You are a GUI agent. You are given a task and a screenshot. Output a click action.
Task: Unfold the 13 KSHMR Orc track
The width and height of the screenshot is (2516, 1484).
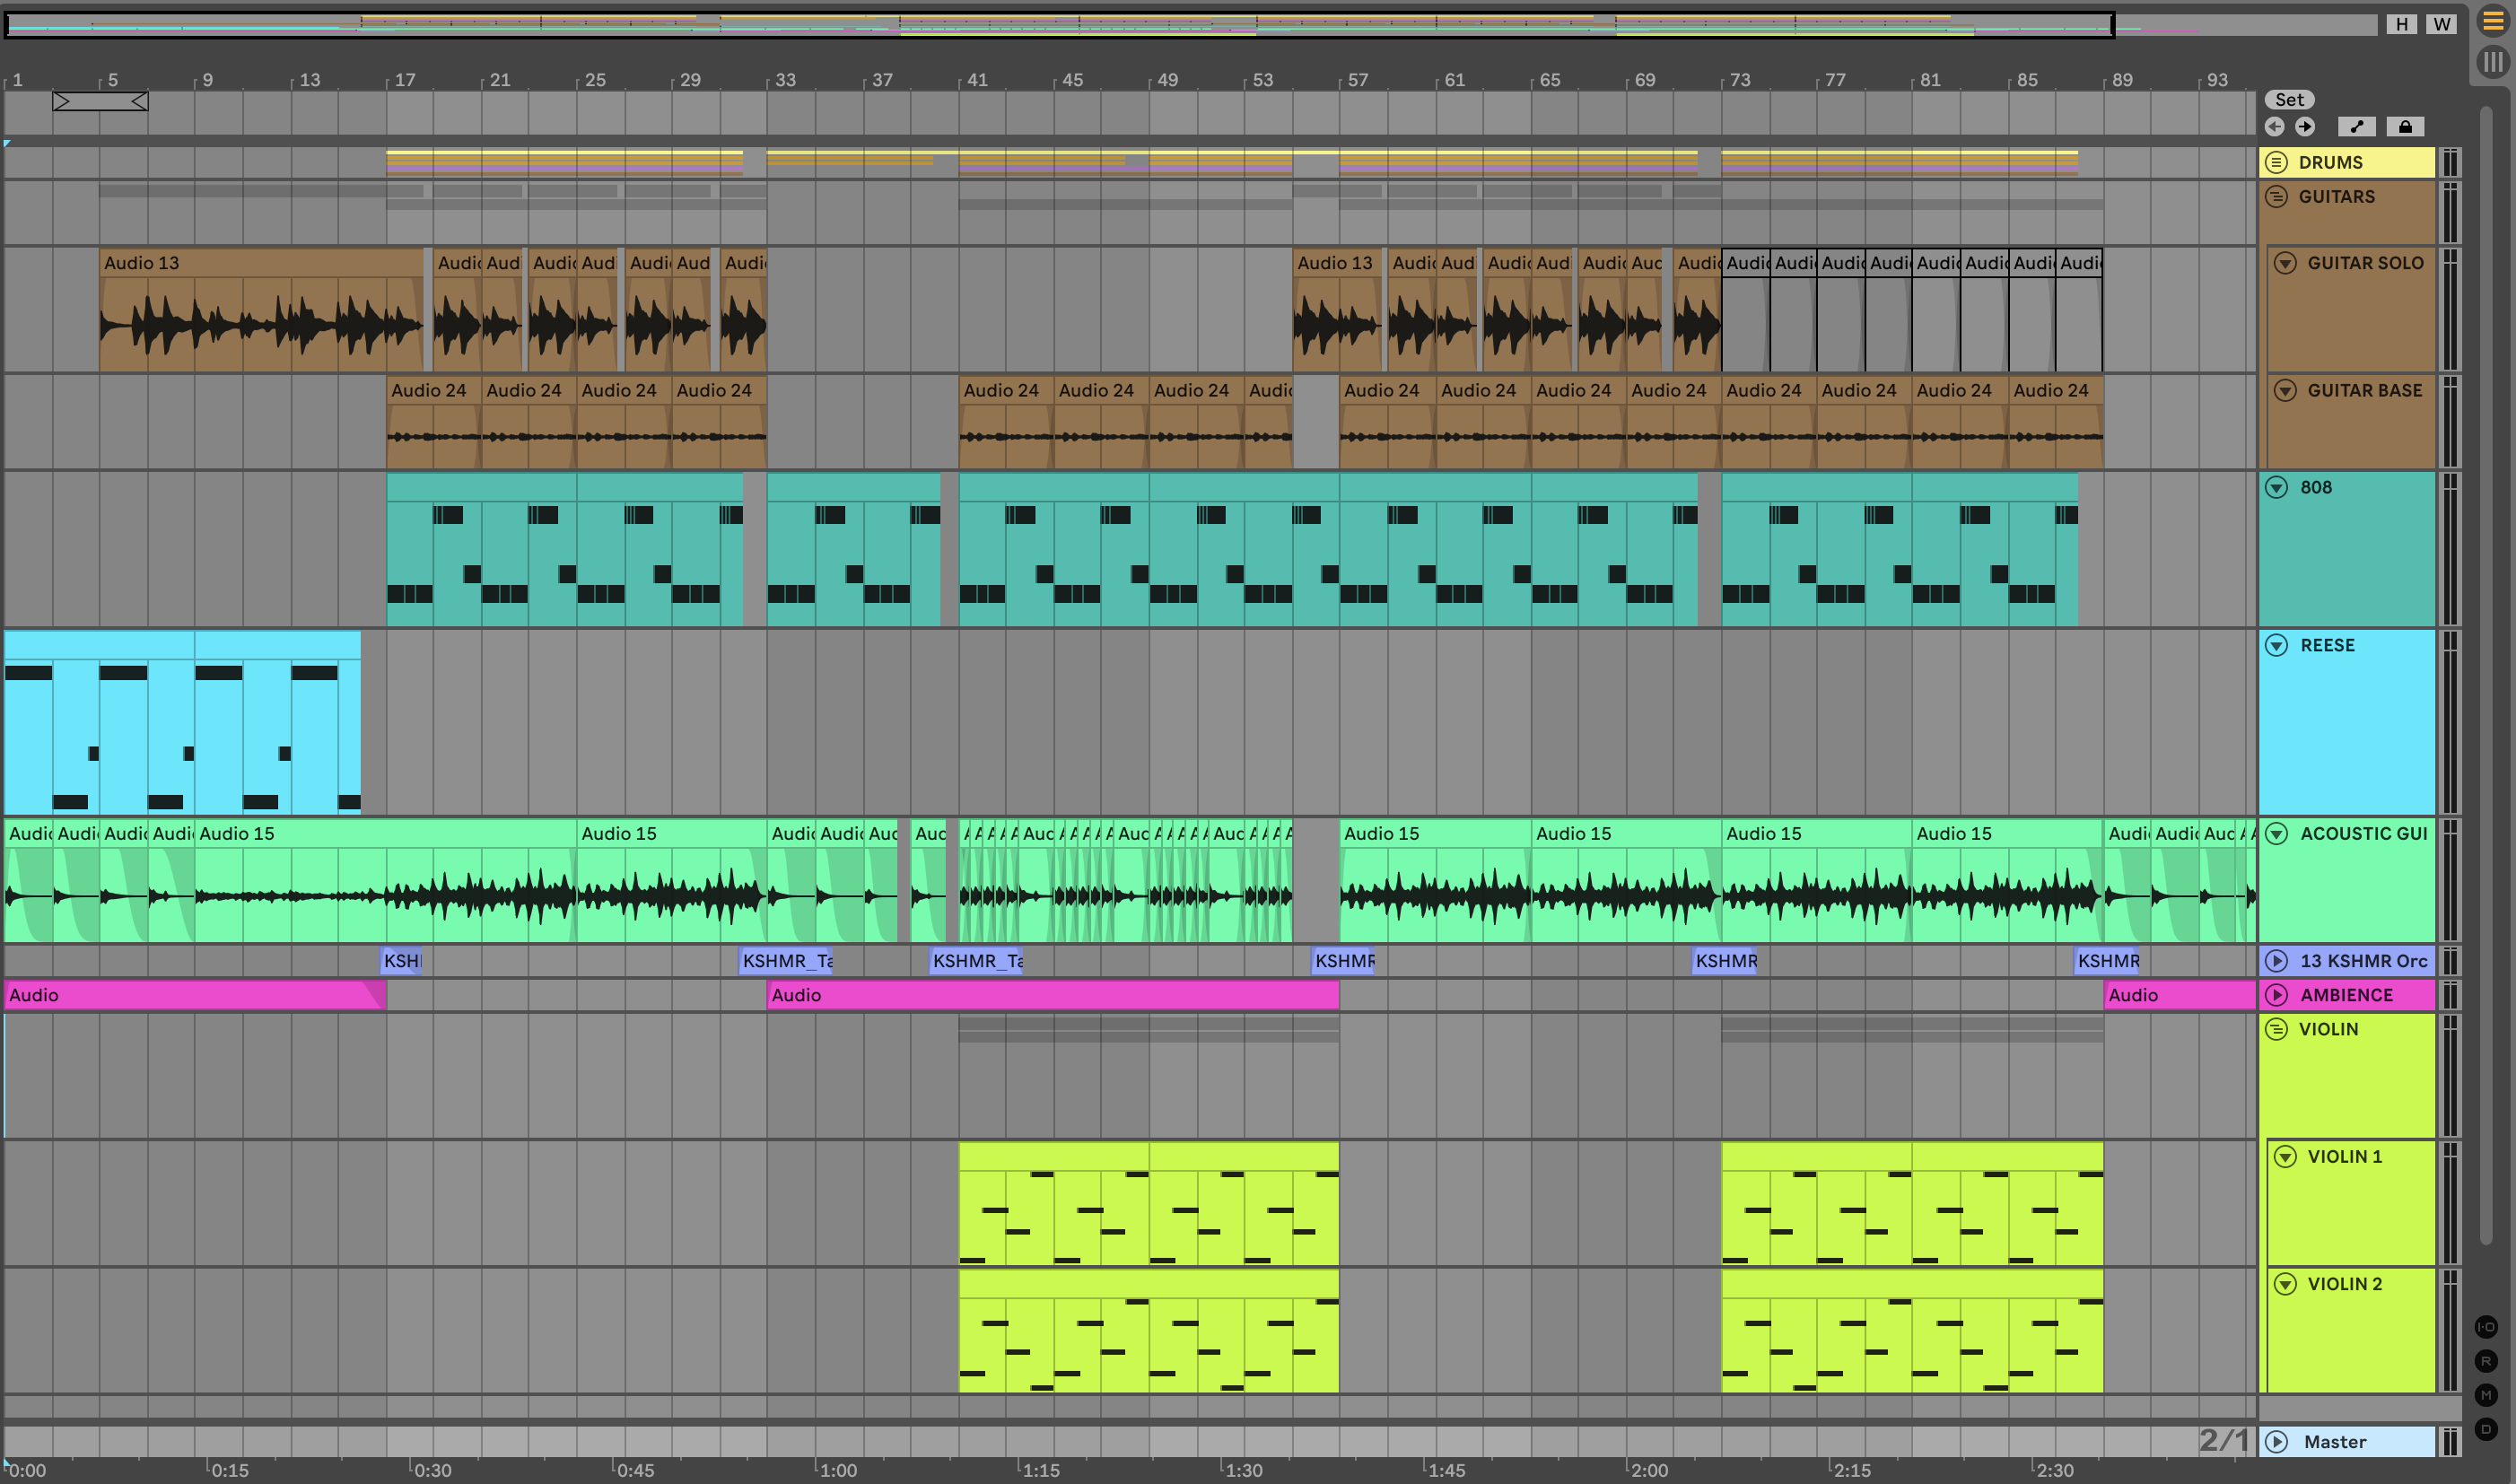click(2276, 961)
